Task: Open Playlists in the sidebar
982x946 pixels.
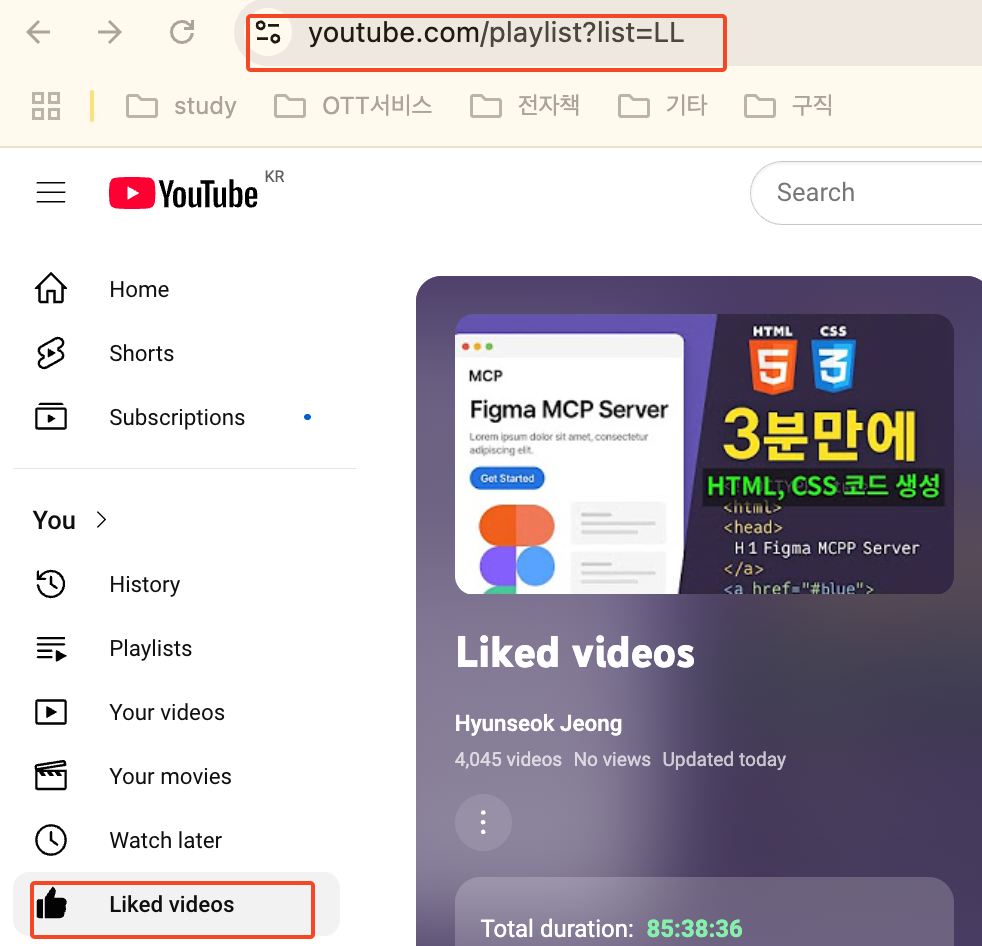Action: coord(150,648)
